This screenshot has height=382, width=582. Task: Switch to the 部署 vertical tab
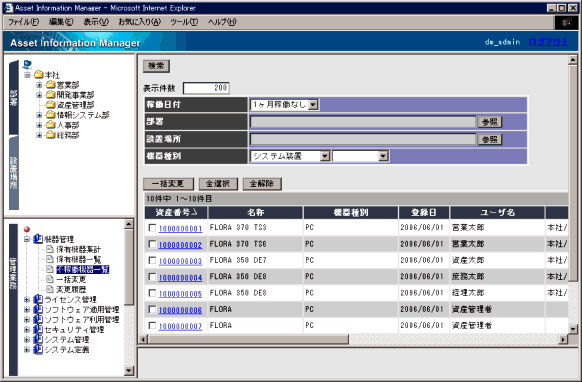(x=14, y=97)
